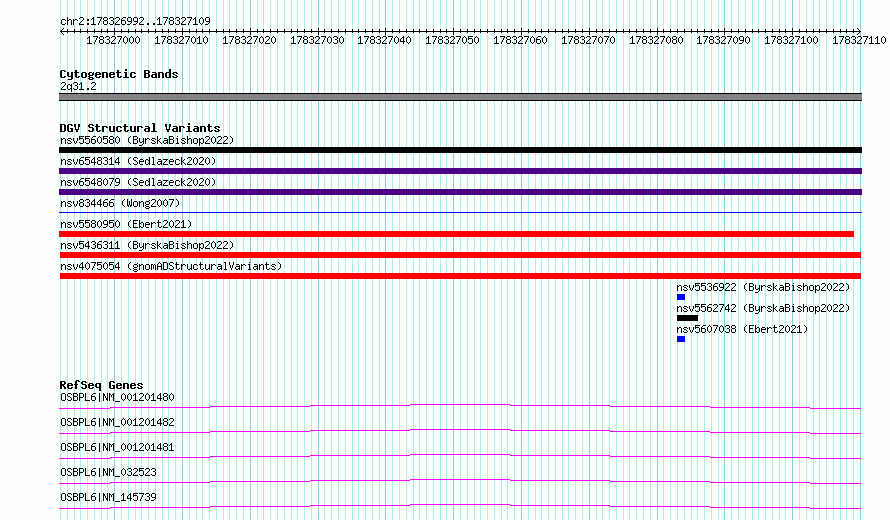Open nsv5607038 (Ebert2021) label
The image size is (890, 520).
[742, 329]
